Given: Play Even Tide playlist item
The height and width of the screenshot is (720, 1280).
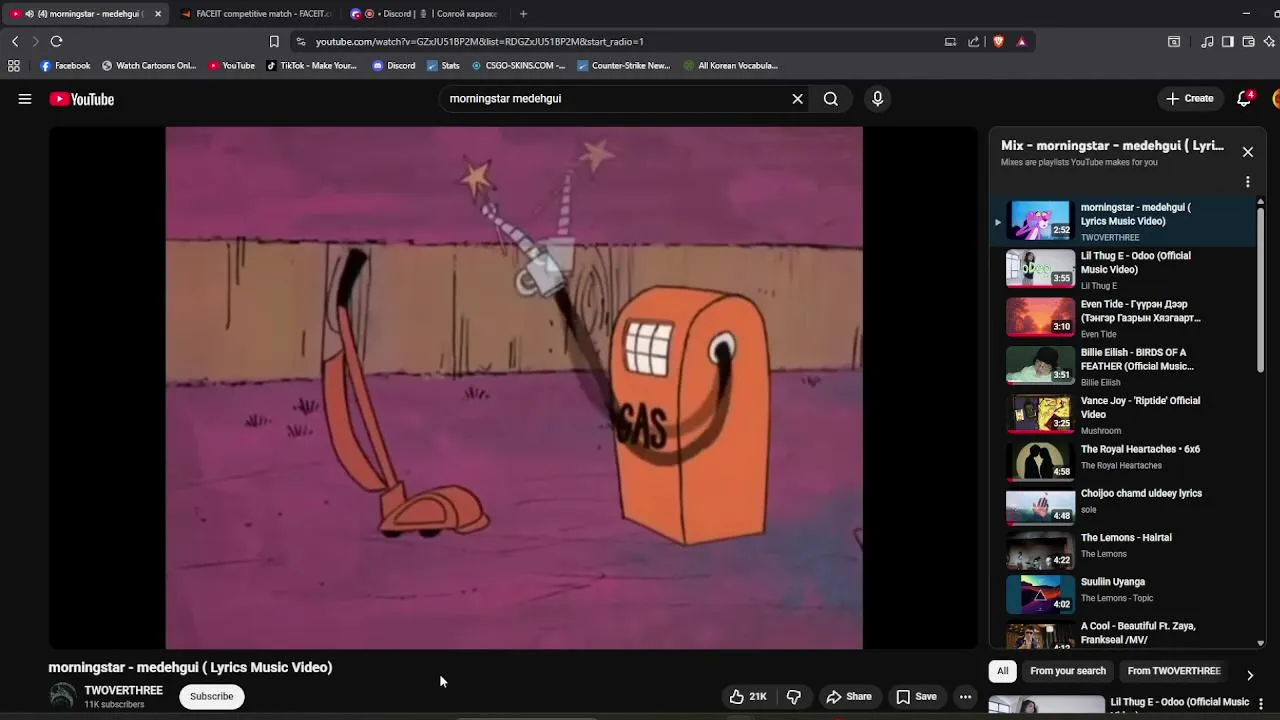Looking at the screenshot, I should coord(1122,318).
